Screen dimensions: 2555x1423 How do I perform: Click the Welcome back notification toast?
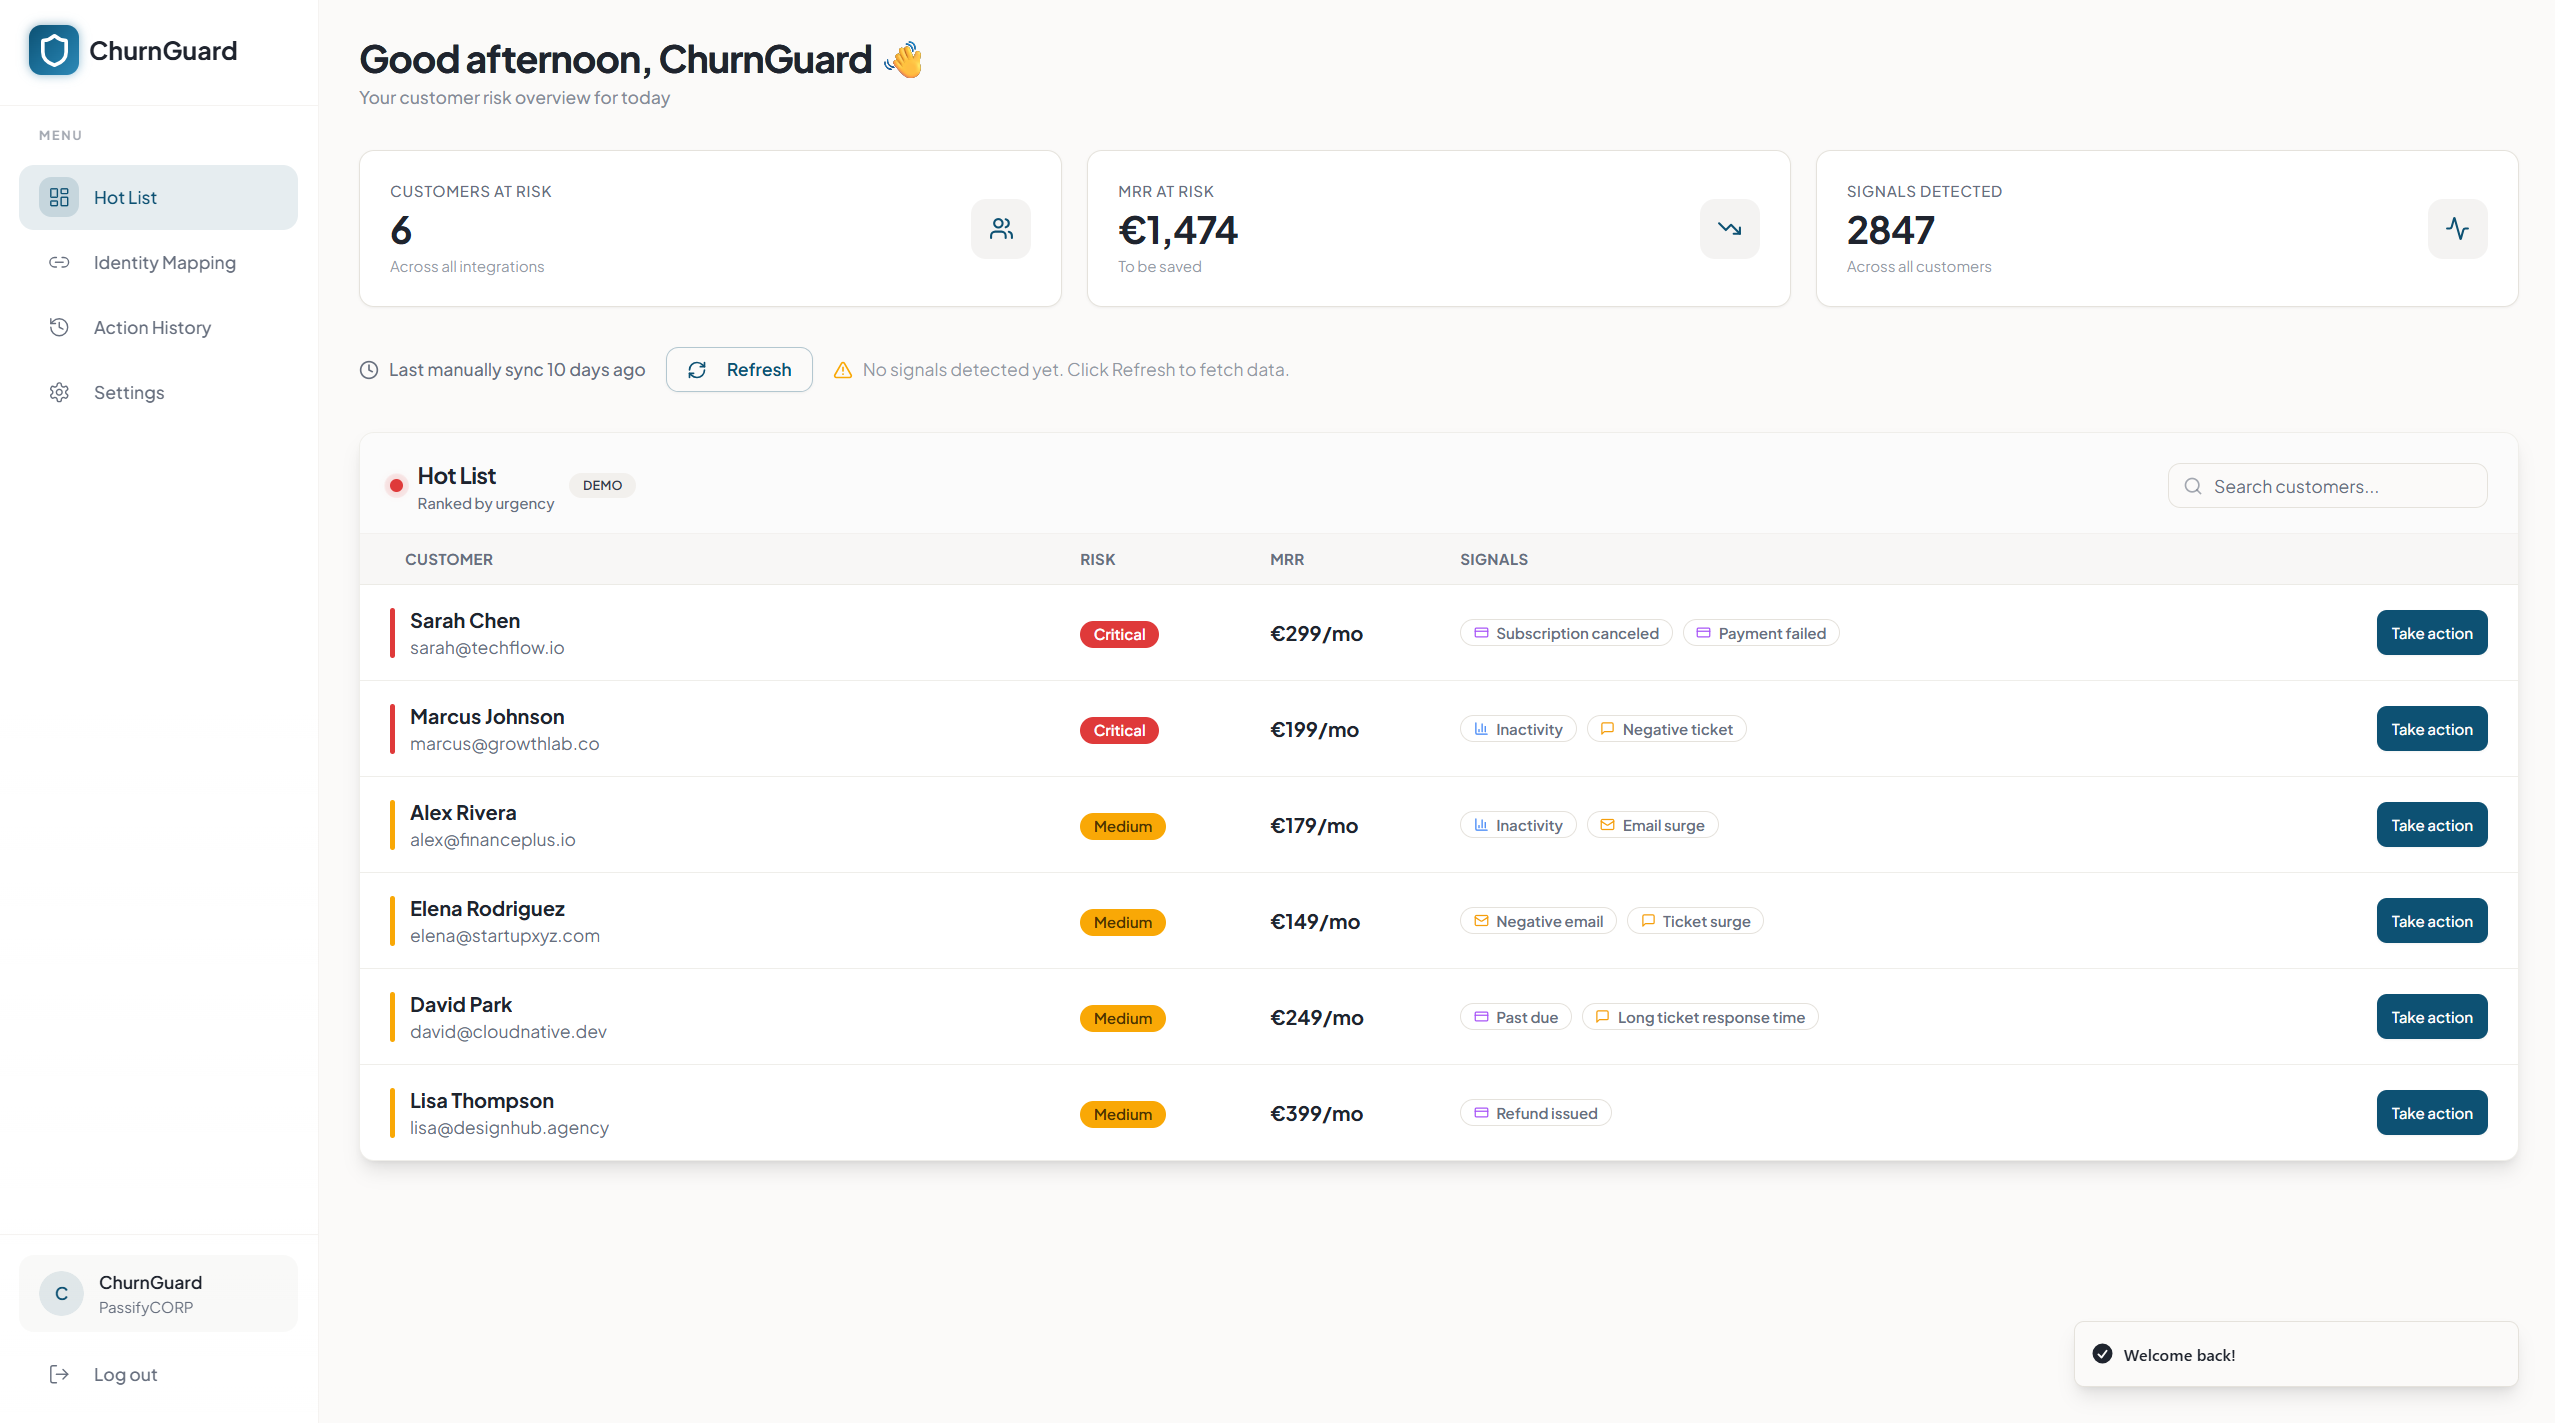click(2295, 1354)
